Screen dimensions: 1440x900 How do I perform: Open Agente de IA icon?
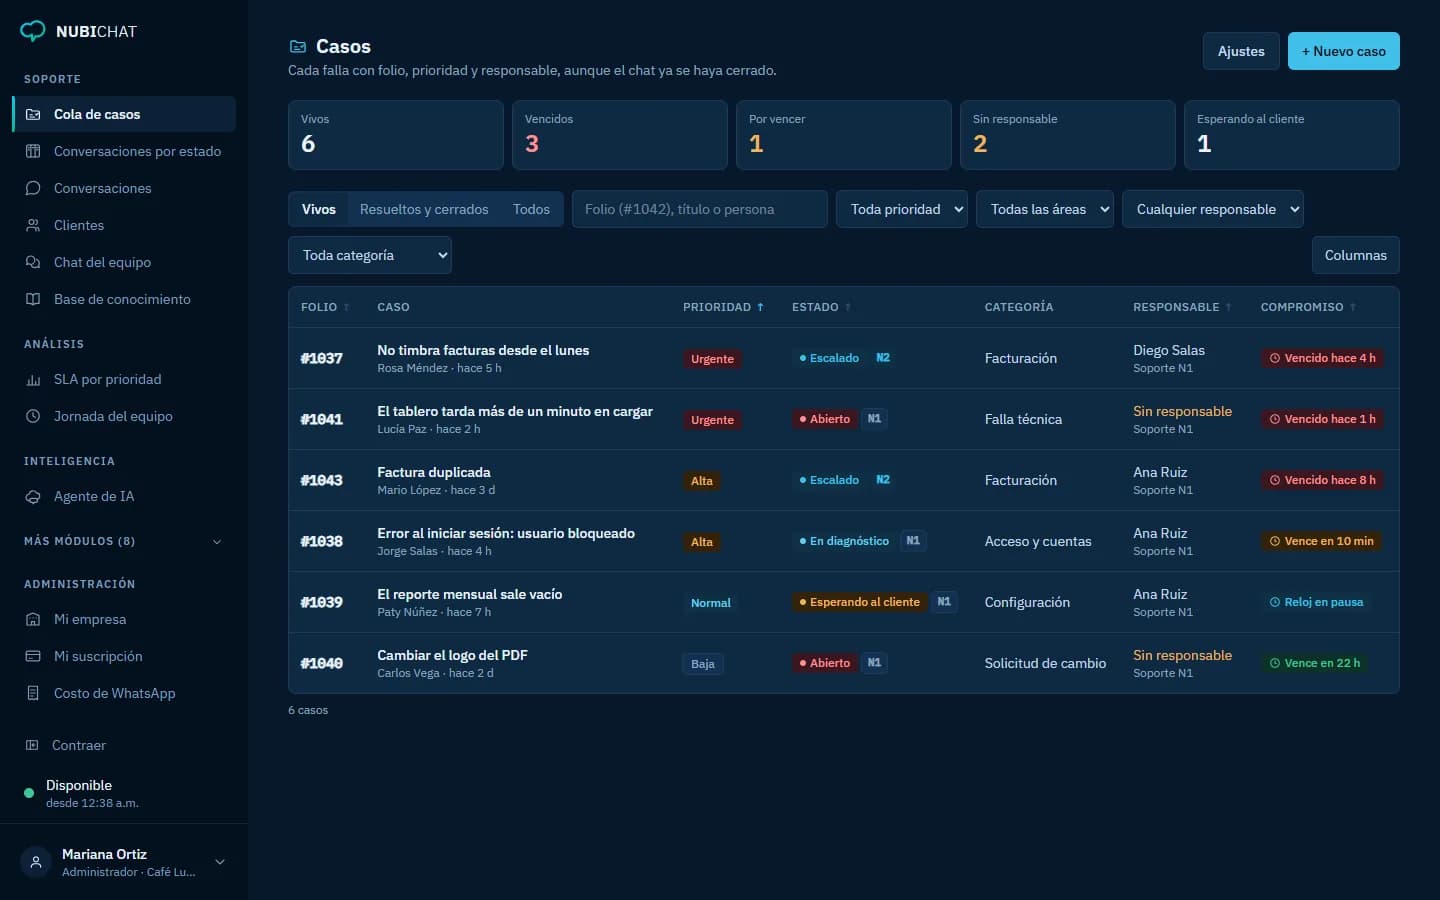coord(33,496)
